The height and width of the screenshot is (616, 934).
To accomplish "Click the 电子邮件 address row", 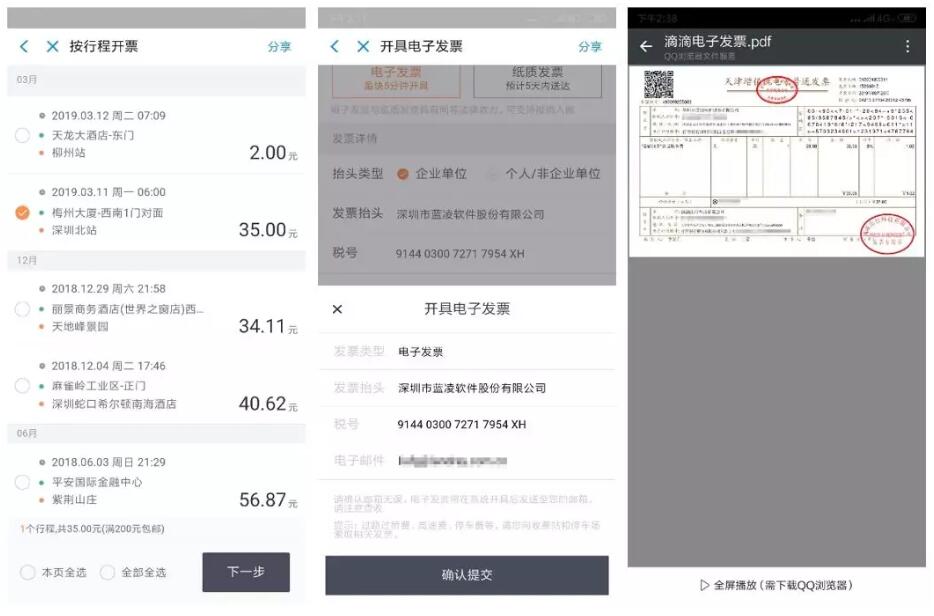I will (467, 461).
